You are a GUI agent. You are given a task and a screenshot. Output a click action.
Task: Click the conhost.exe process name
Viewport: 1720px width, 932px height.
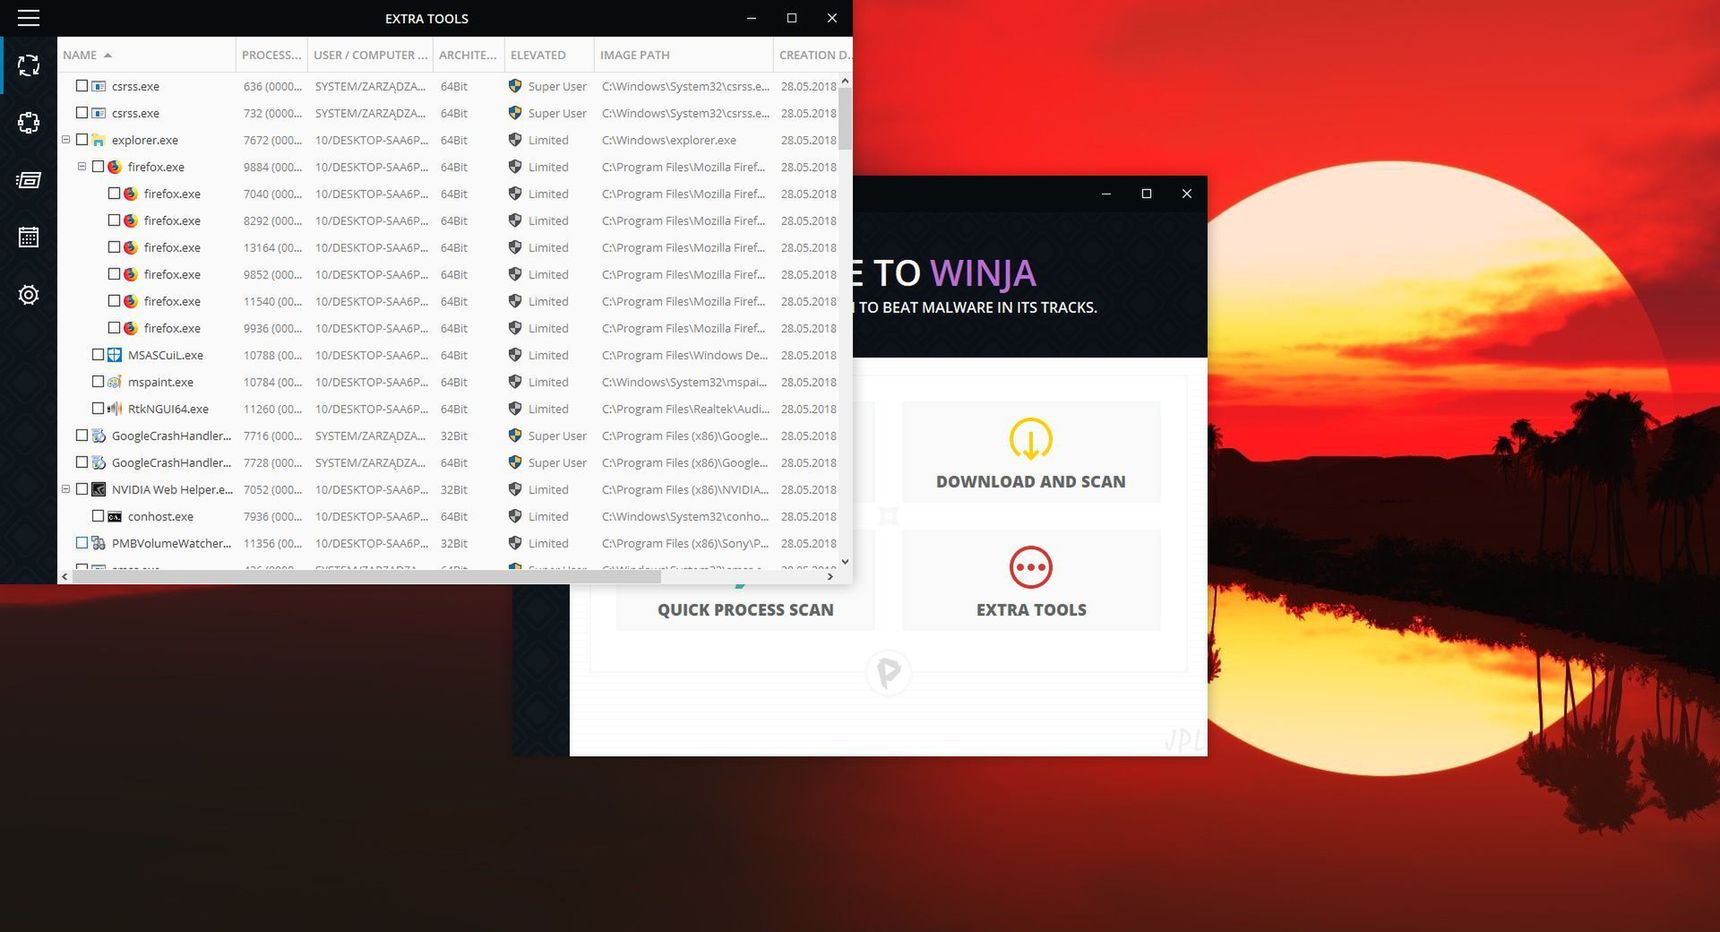point(160,517)
